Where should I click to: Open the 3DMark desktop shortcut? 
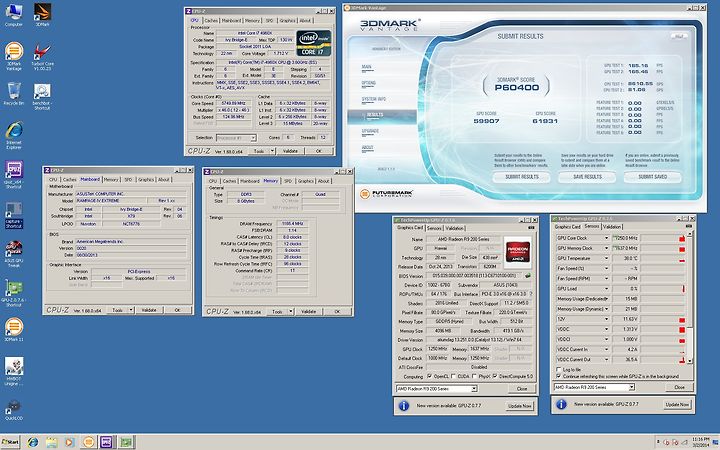click(x=42, y=15)
